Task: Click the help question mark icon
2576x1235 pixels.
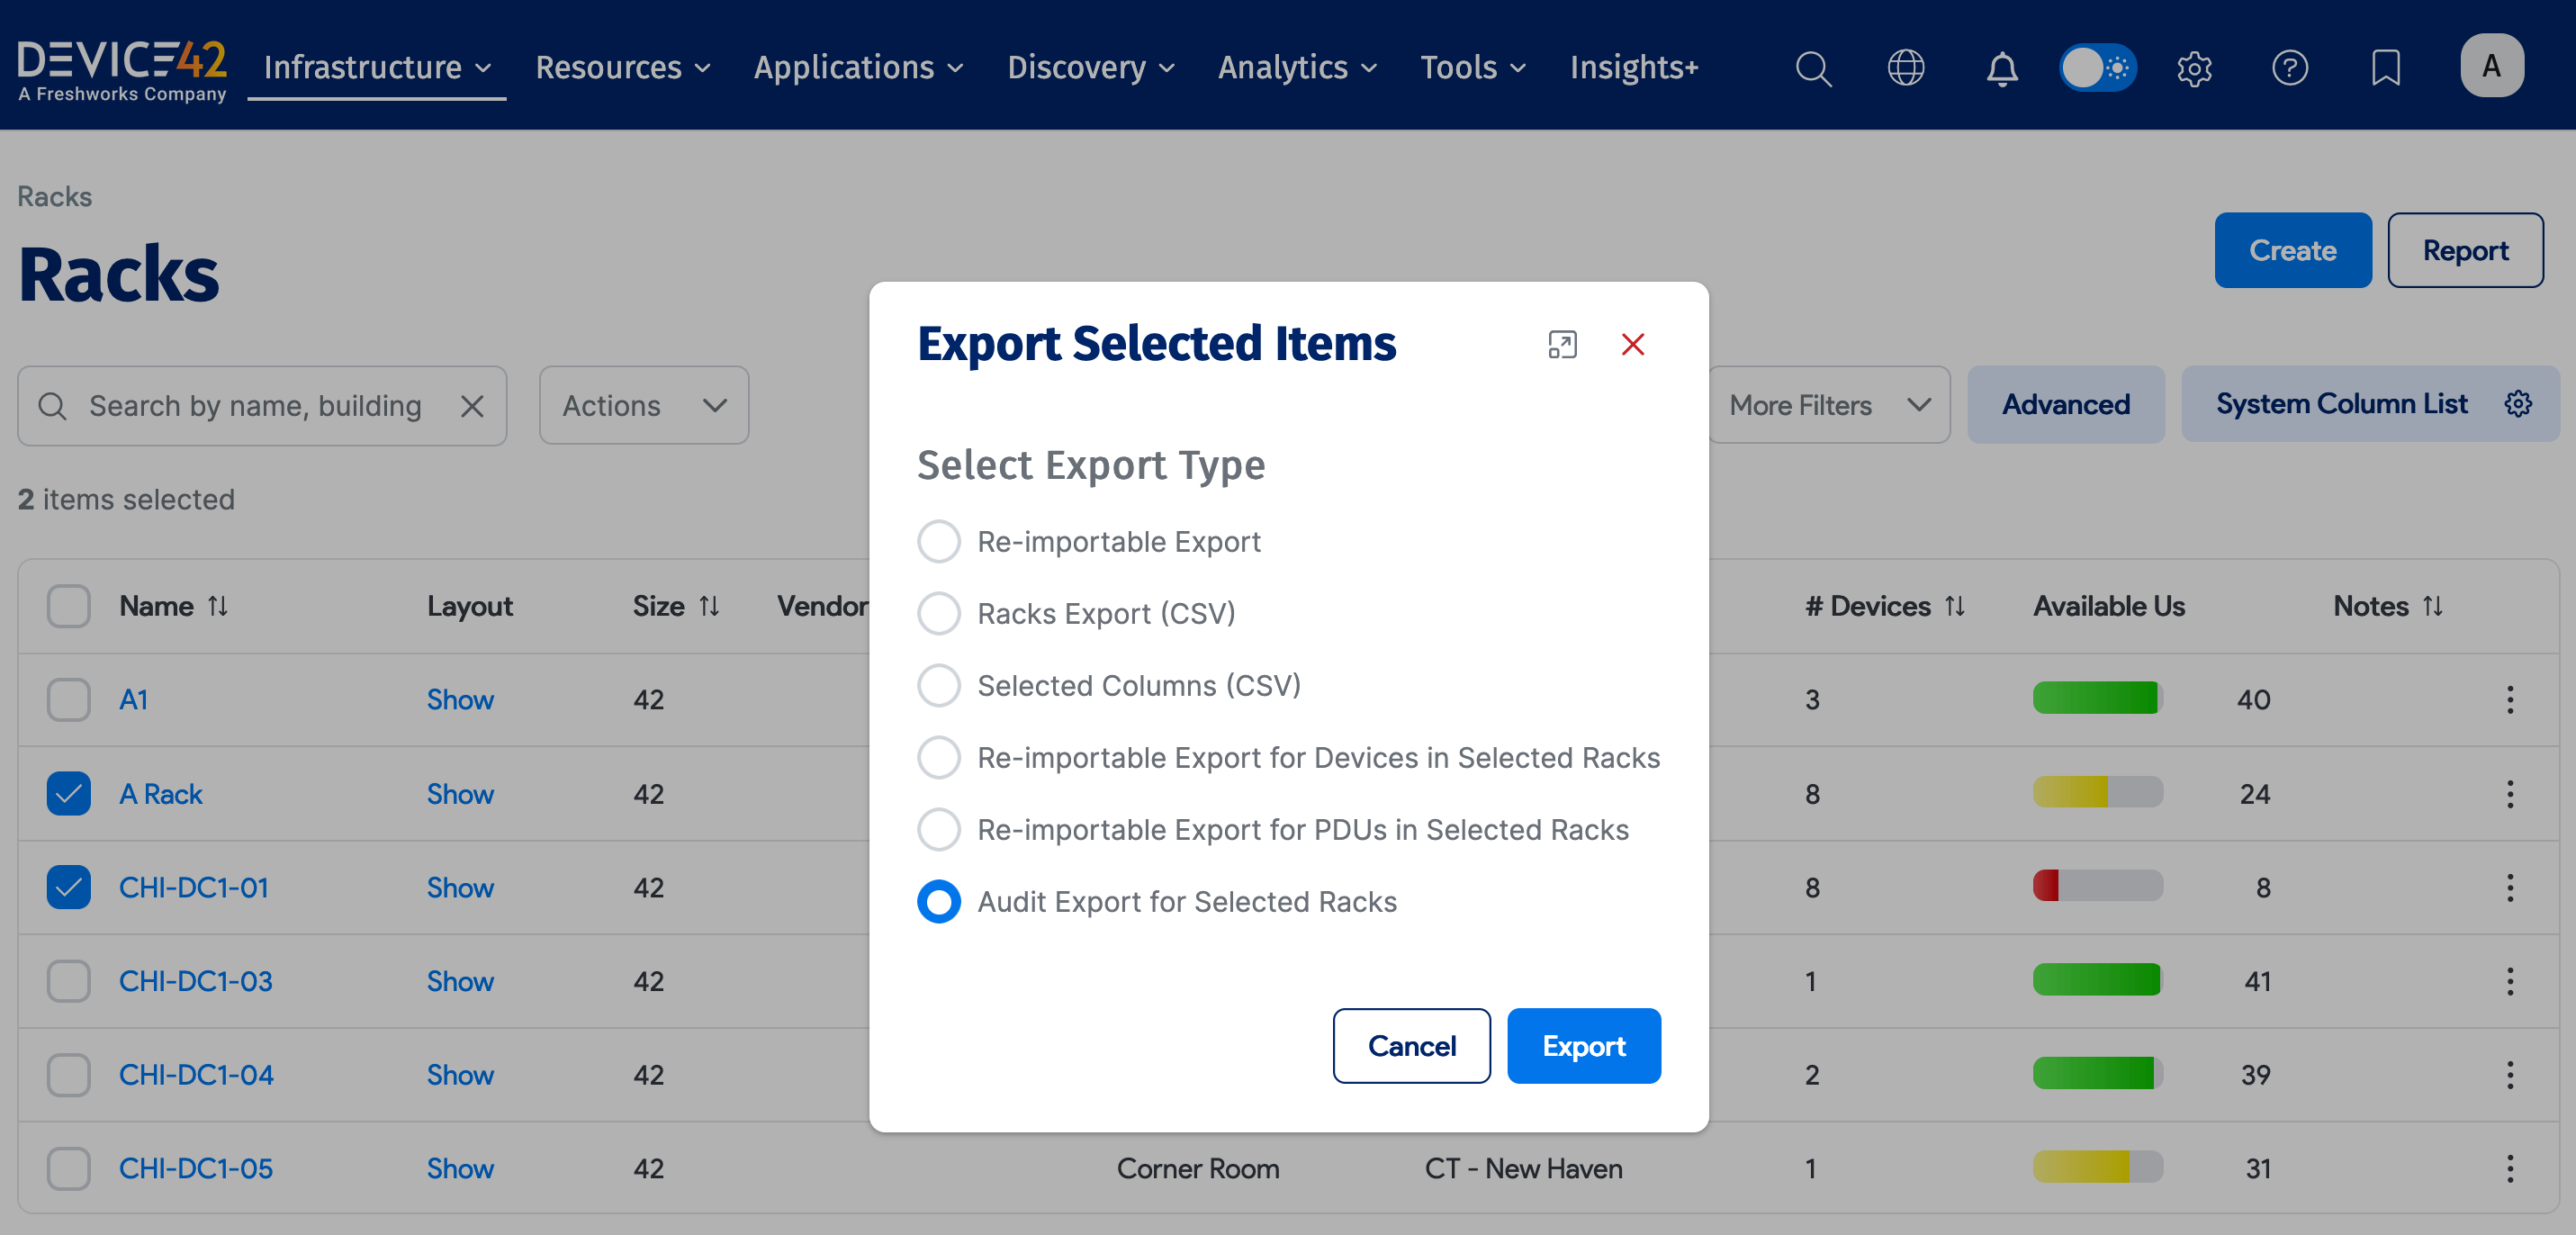Action: pyautogui.click(x=2291, y=68)
